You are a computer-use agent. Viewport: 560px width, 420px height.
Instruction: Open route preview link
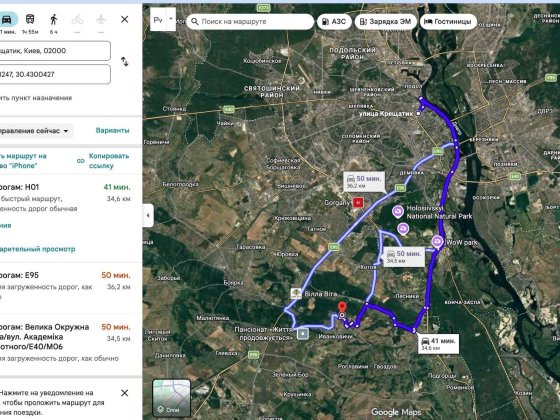pos(38,249)
